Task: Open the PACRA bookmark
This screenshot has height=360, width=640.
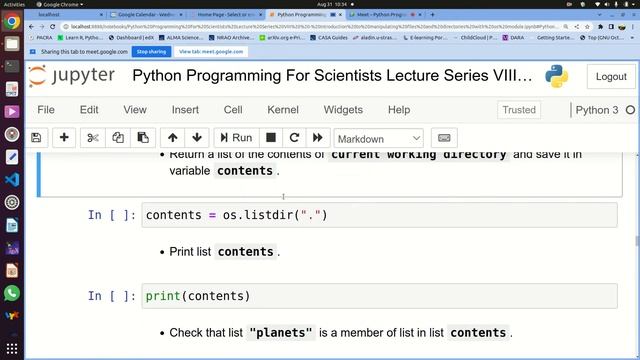Action: click(x=41, y=38)
